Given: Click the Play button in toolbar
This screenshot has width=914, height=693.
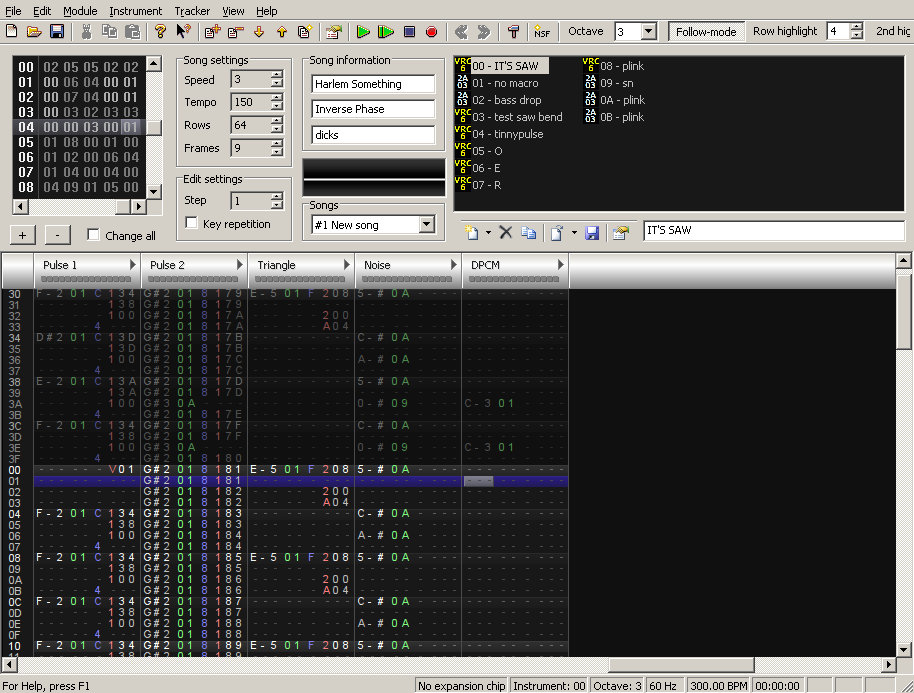Looking at the screenshot, I should pos(364,32).
